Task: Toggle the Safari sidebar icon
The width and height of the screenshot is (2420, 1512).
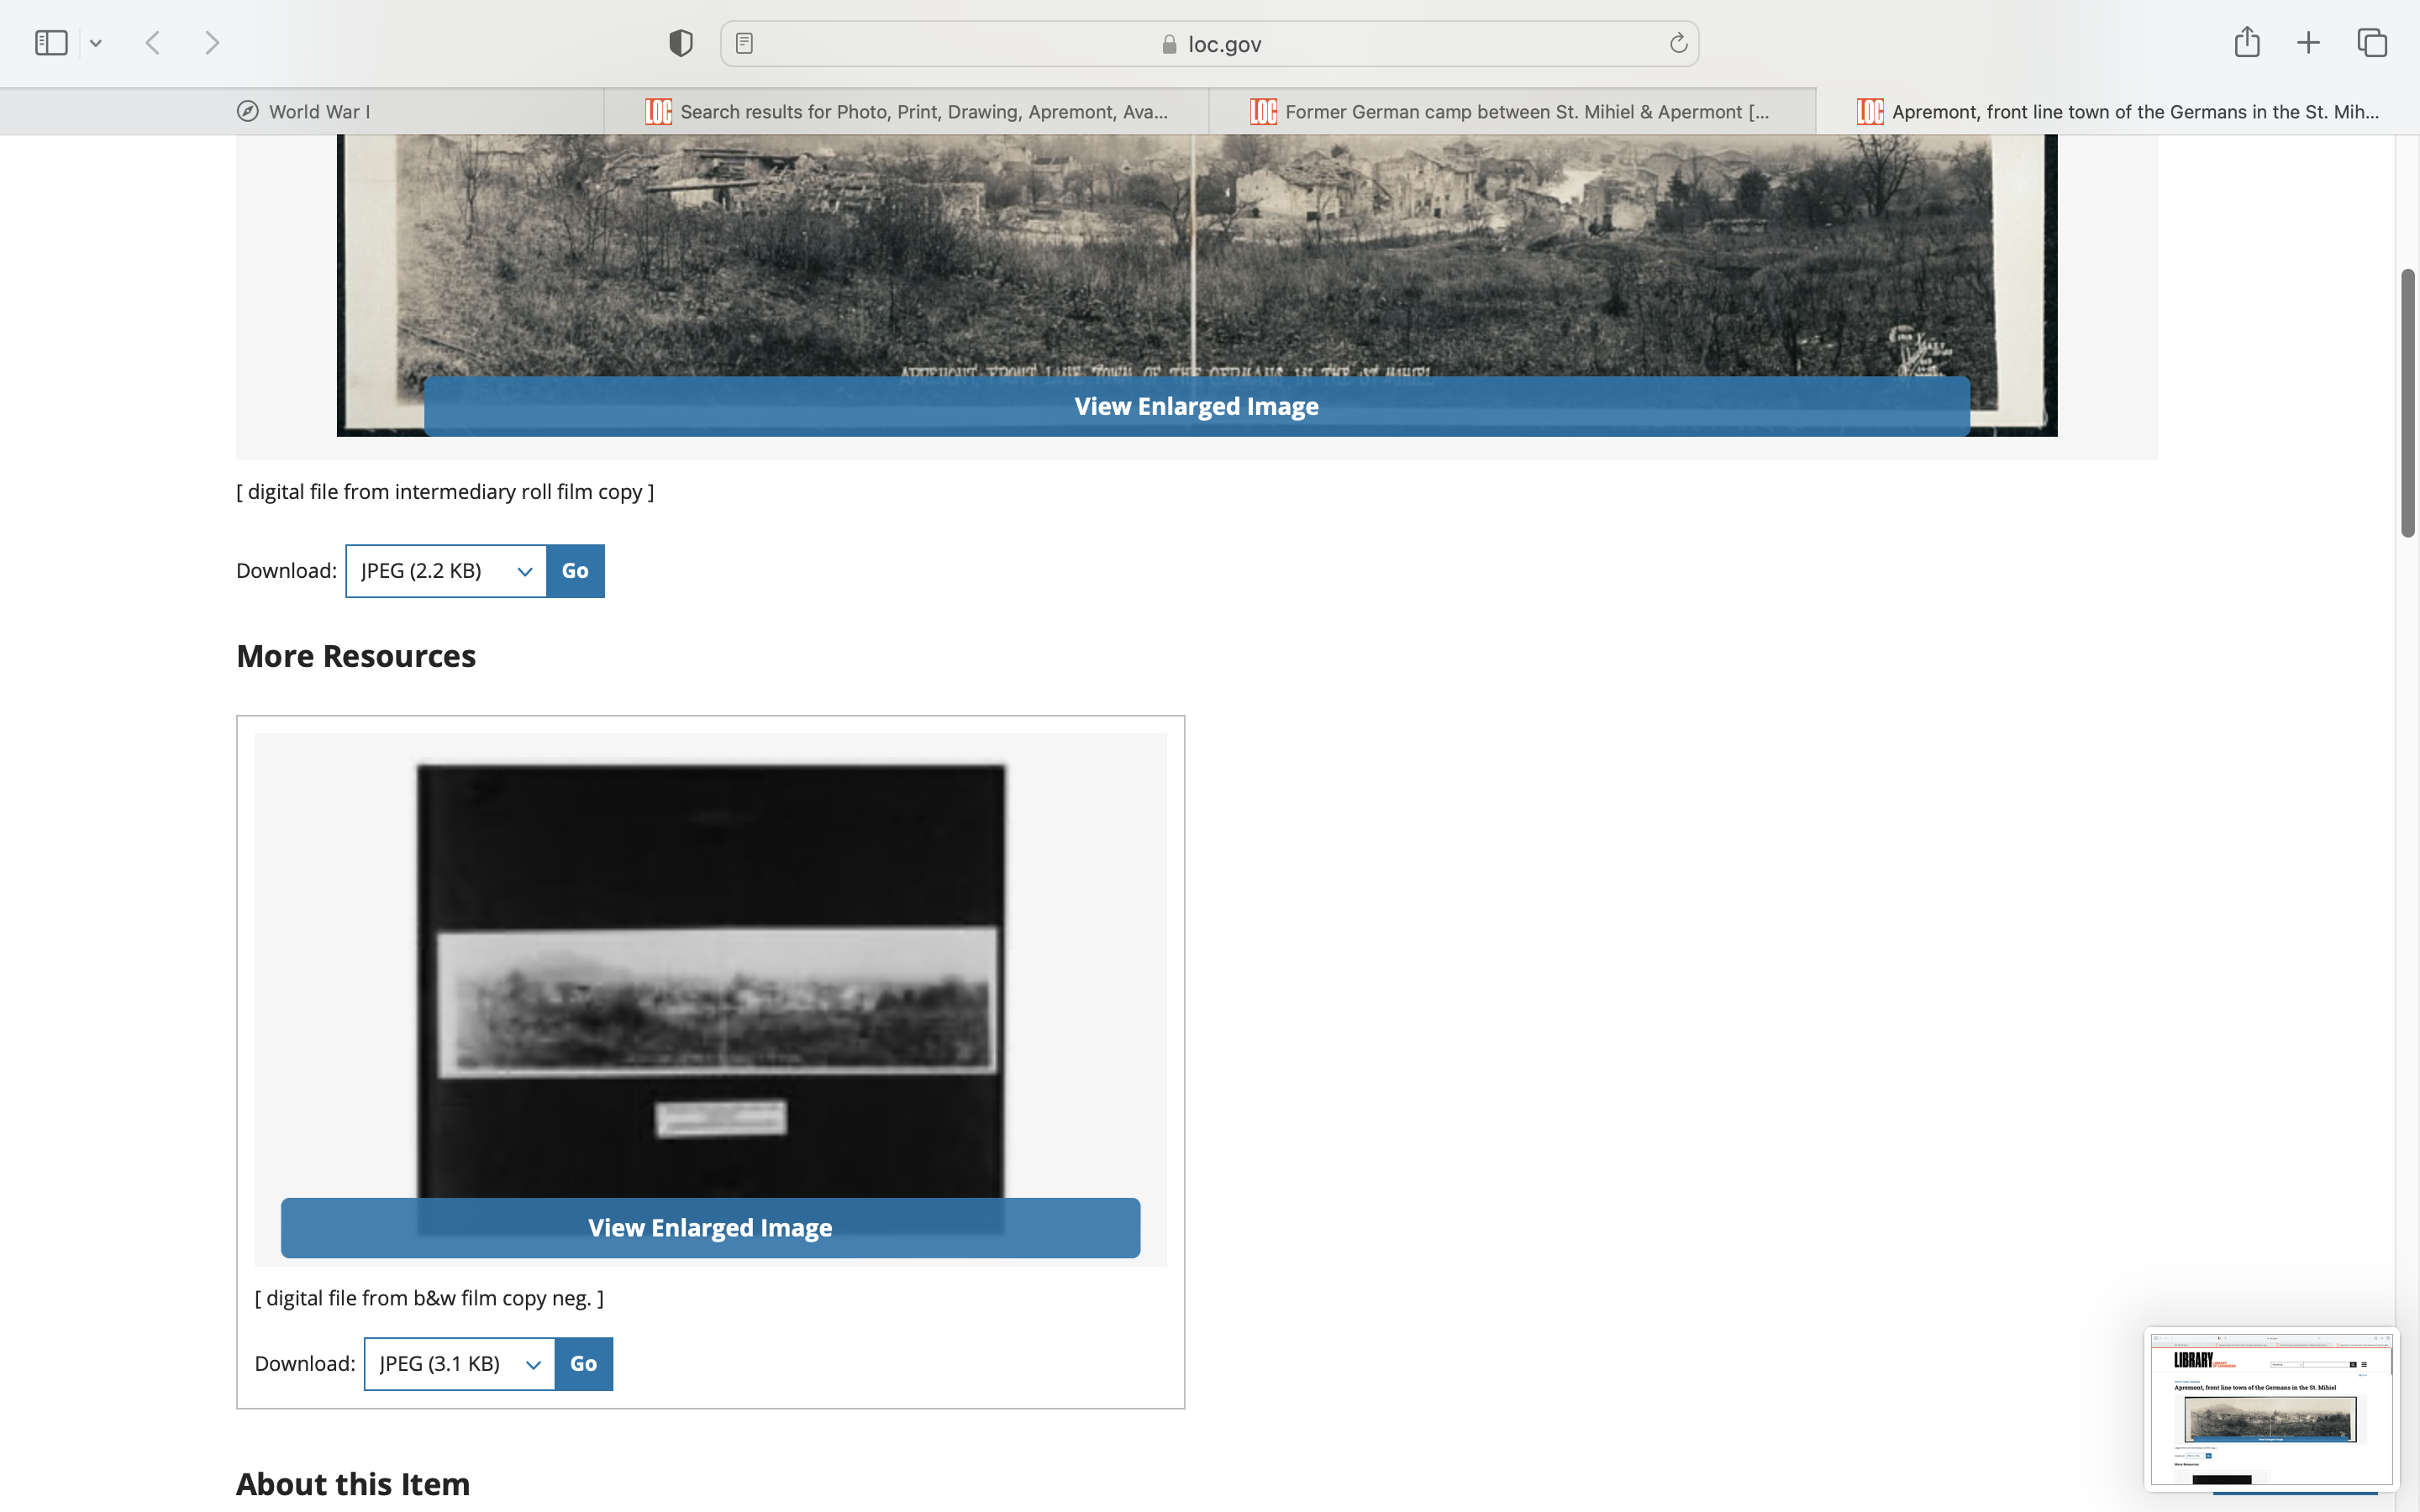Action: (51, 43)
